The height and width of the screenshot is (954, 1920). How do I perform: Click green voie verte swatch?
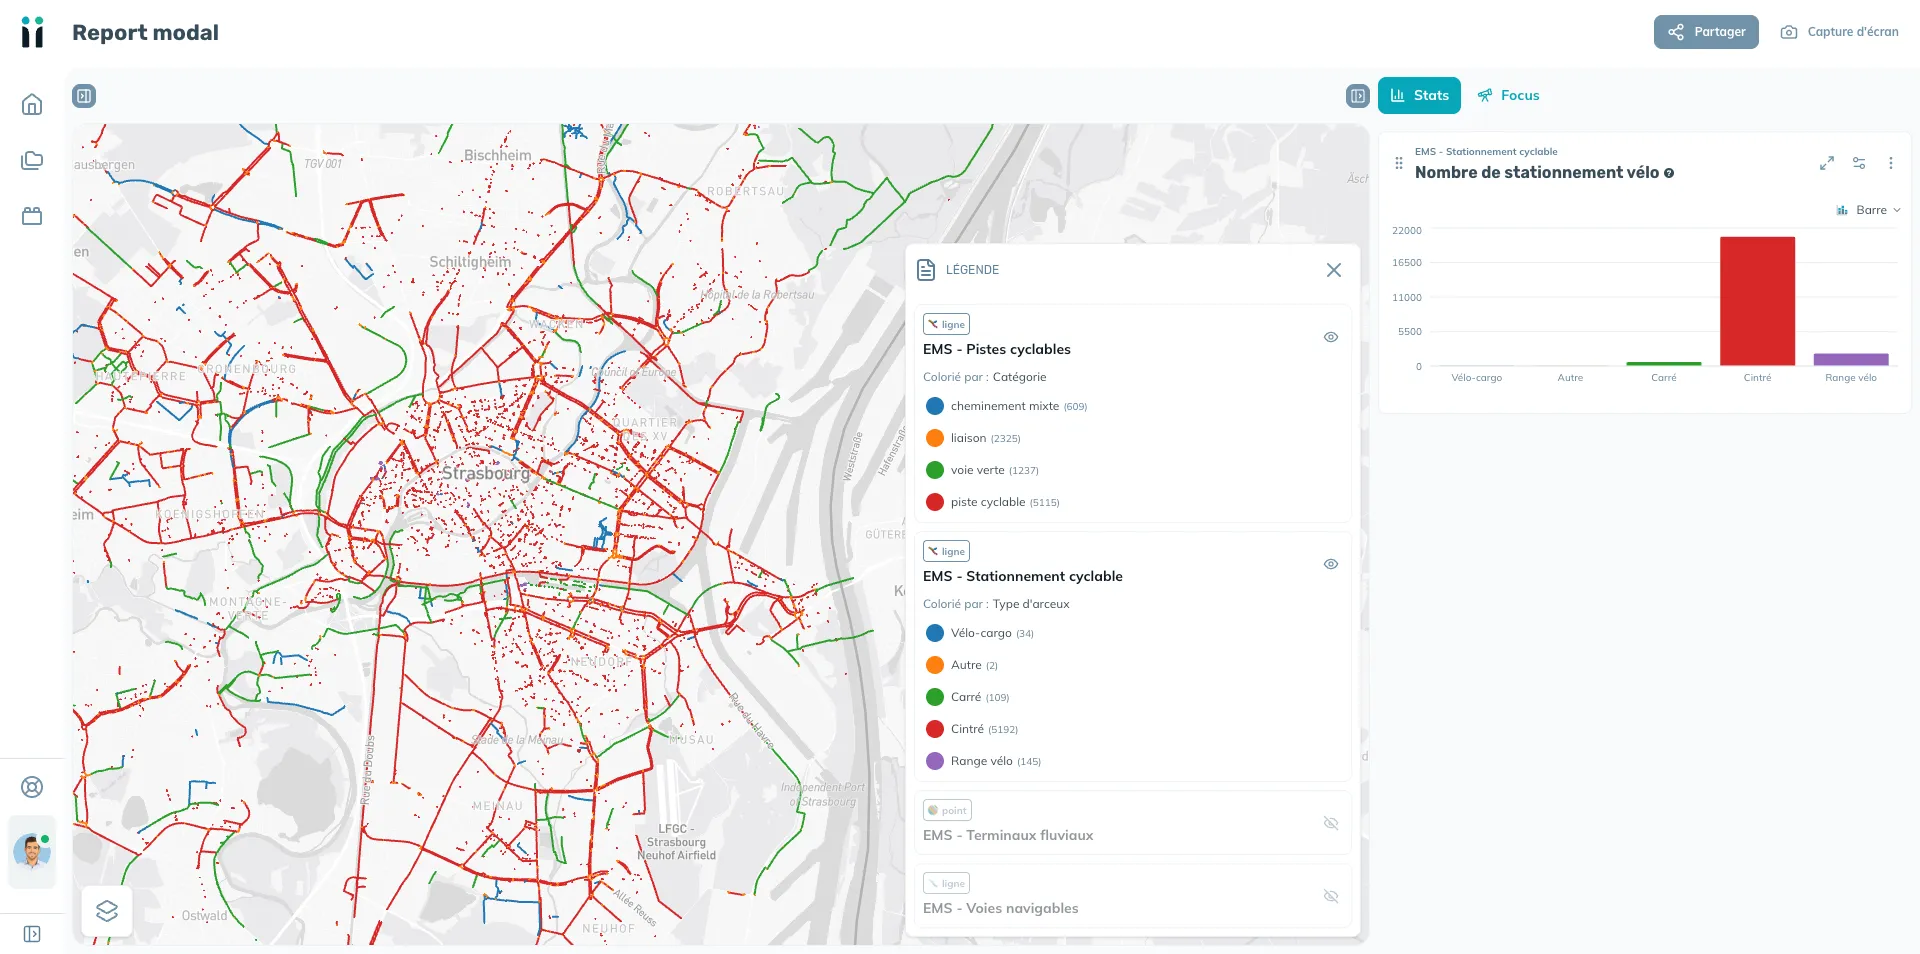point(935,470)
